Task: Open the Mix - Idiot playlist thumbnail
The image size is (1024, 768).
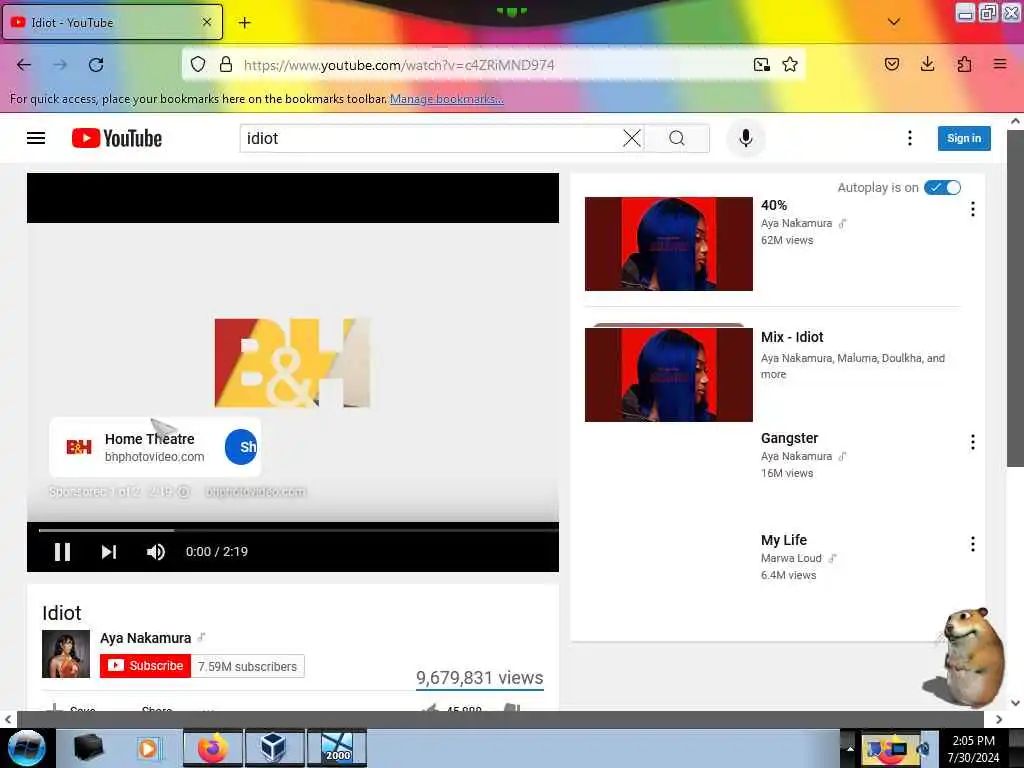Action: coord(669,375)
